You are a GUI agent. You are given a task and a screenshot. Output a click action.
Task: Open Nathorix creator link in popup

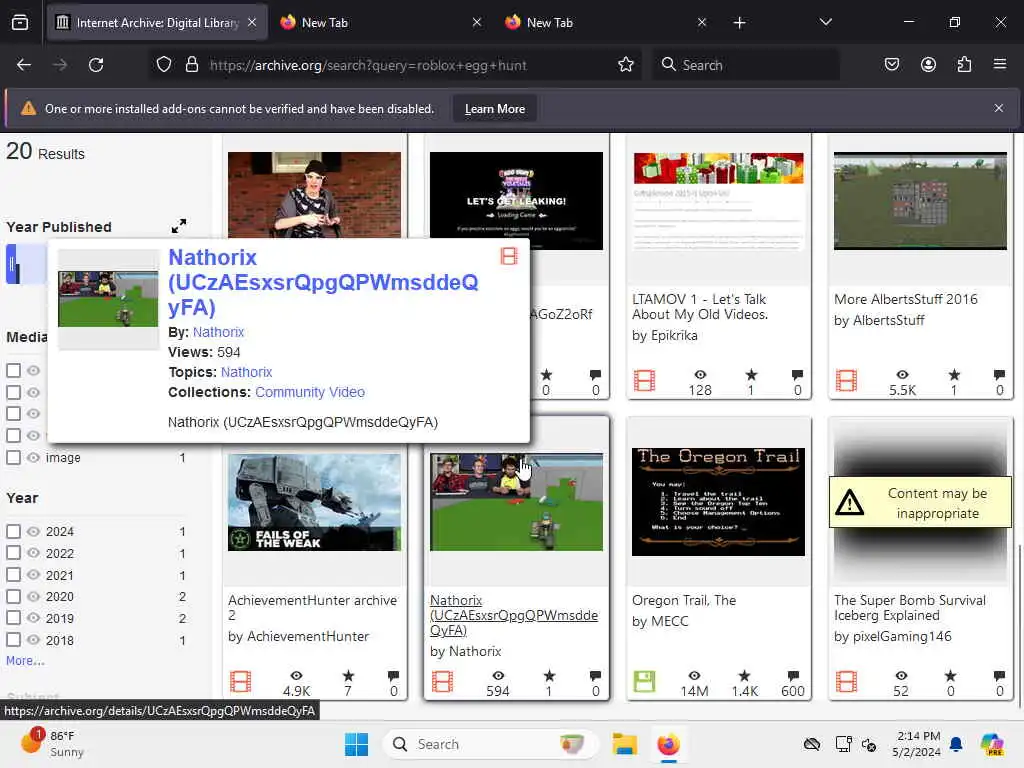218,332
